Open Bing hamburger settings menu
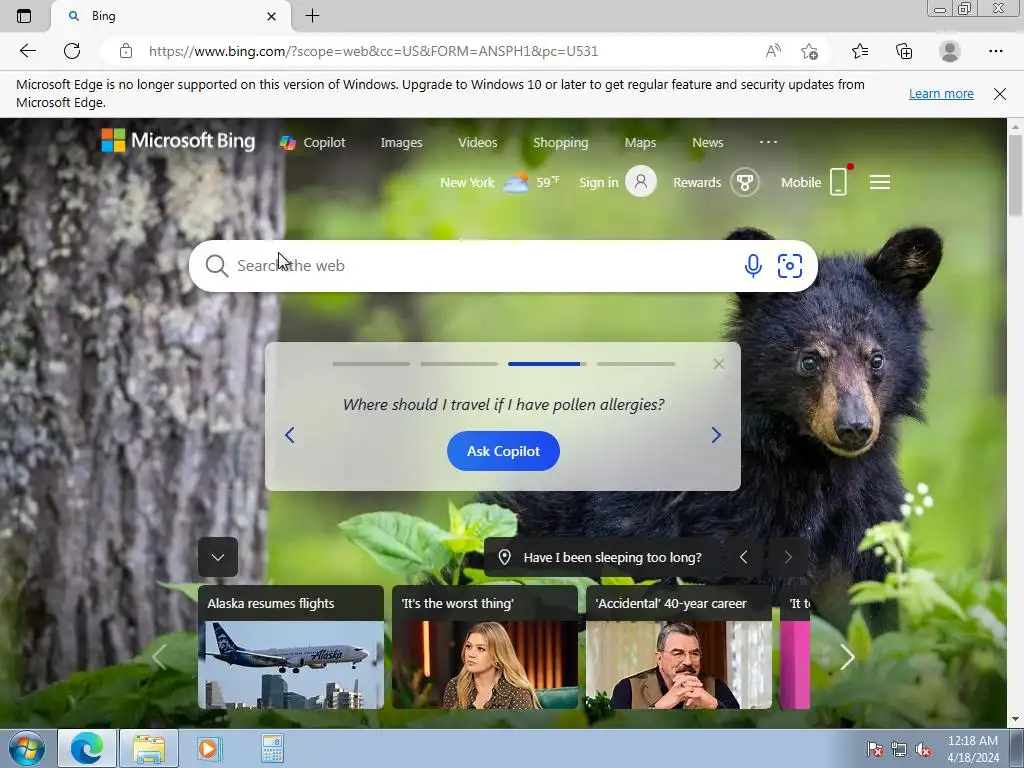The width and height of the screenshot is (1024, 768). pyautogui.click(x=880, y=182)
